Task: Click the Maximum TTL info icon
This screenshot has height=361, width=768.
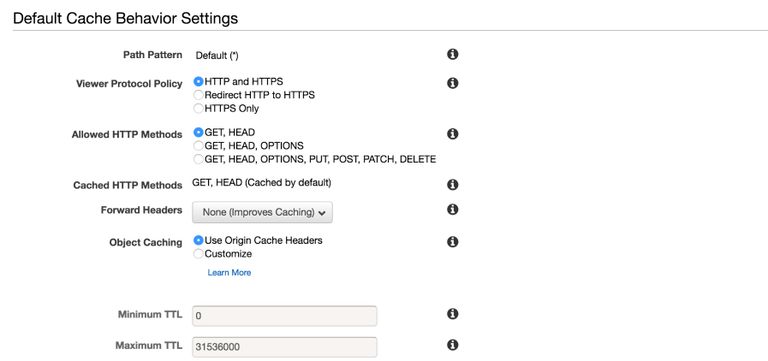Action: tap(453, 345)
